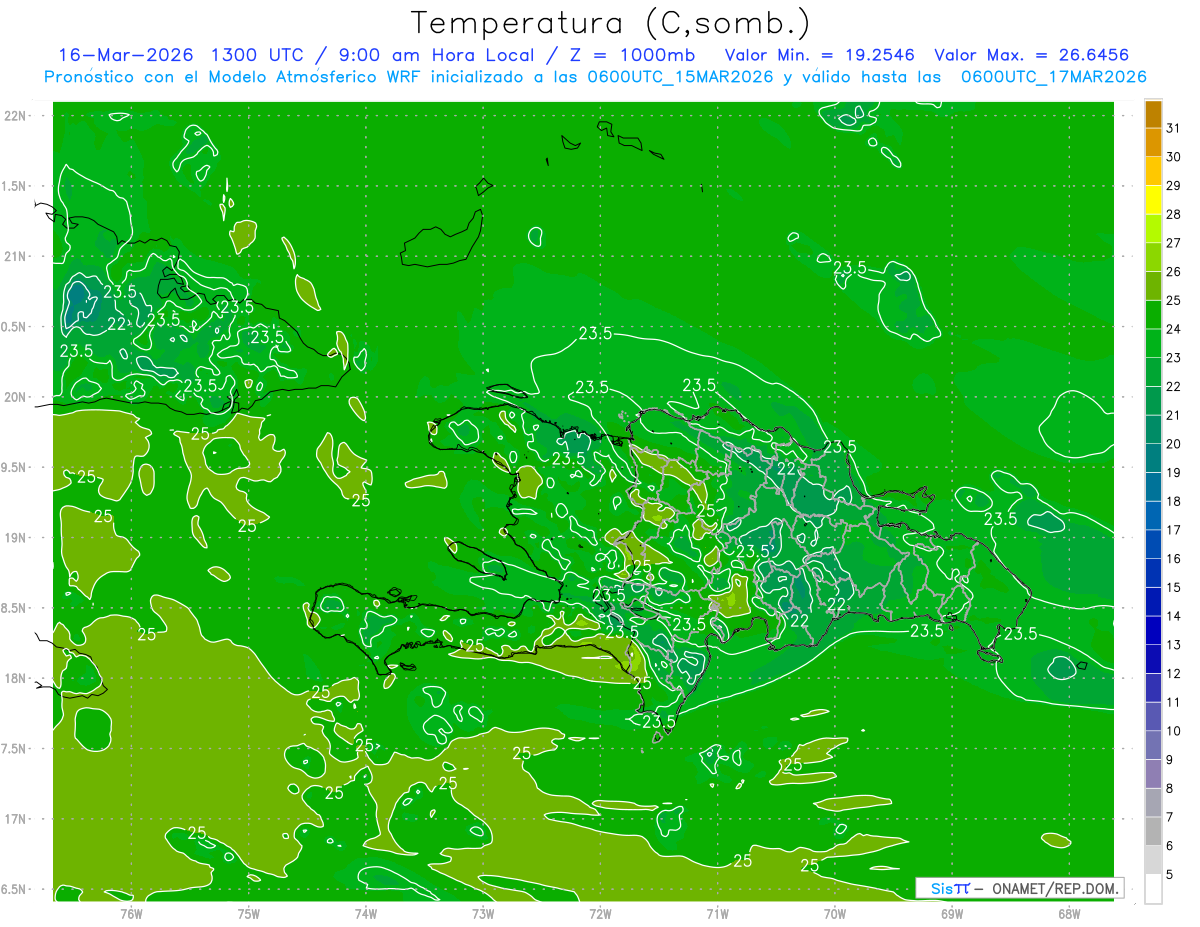Click the 10 value on the color scale

(x=1174, y=731)
